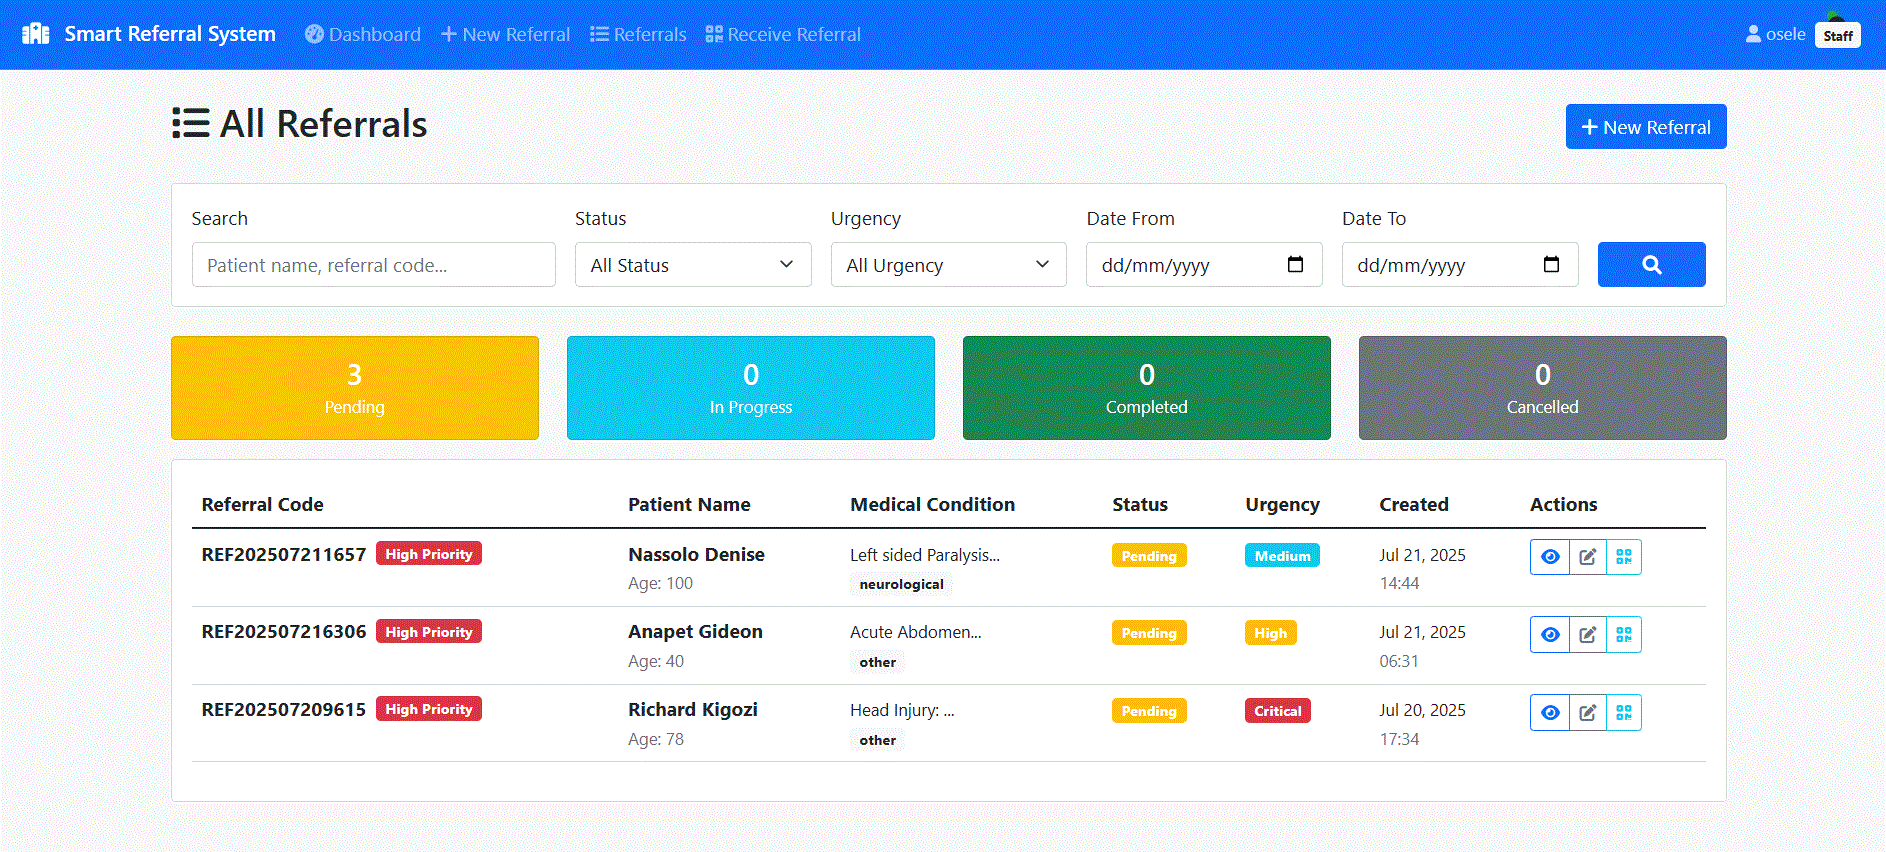Click the Left sided Paralysis condition text

tap(925, 555)
